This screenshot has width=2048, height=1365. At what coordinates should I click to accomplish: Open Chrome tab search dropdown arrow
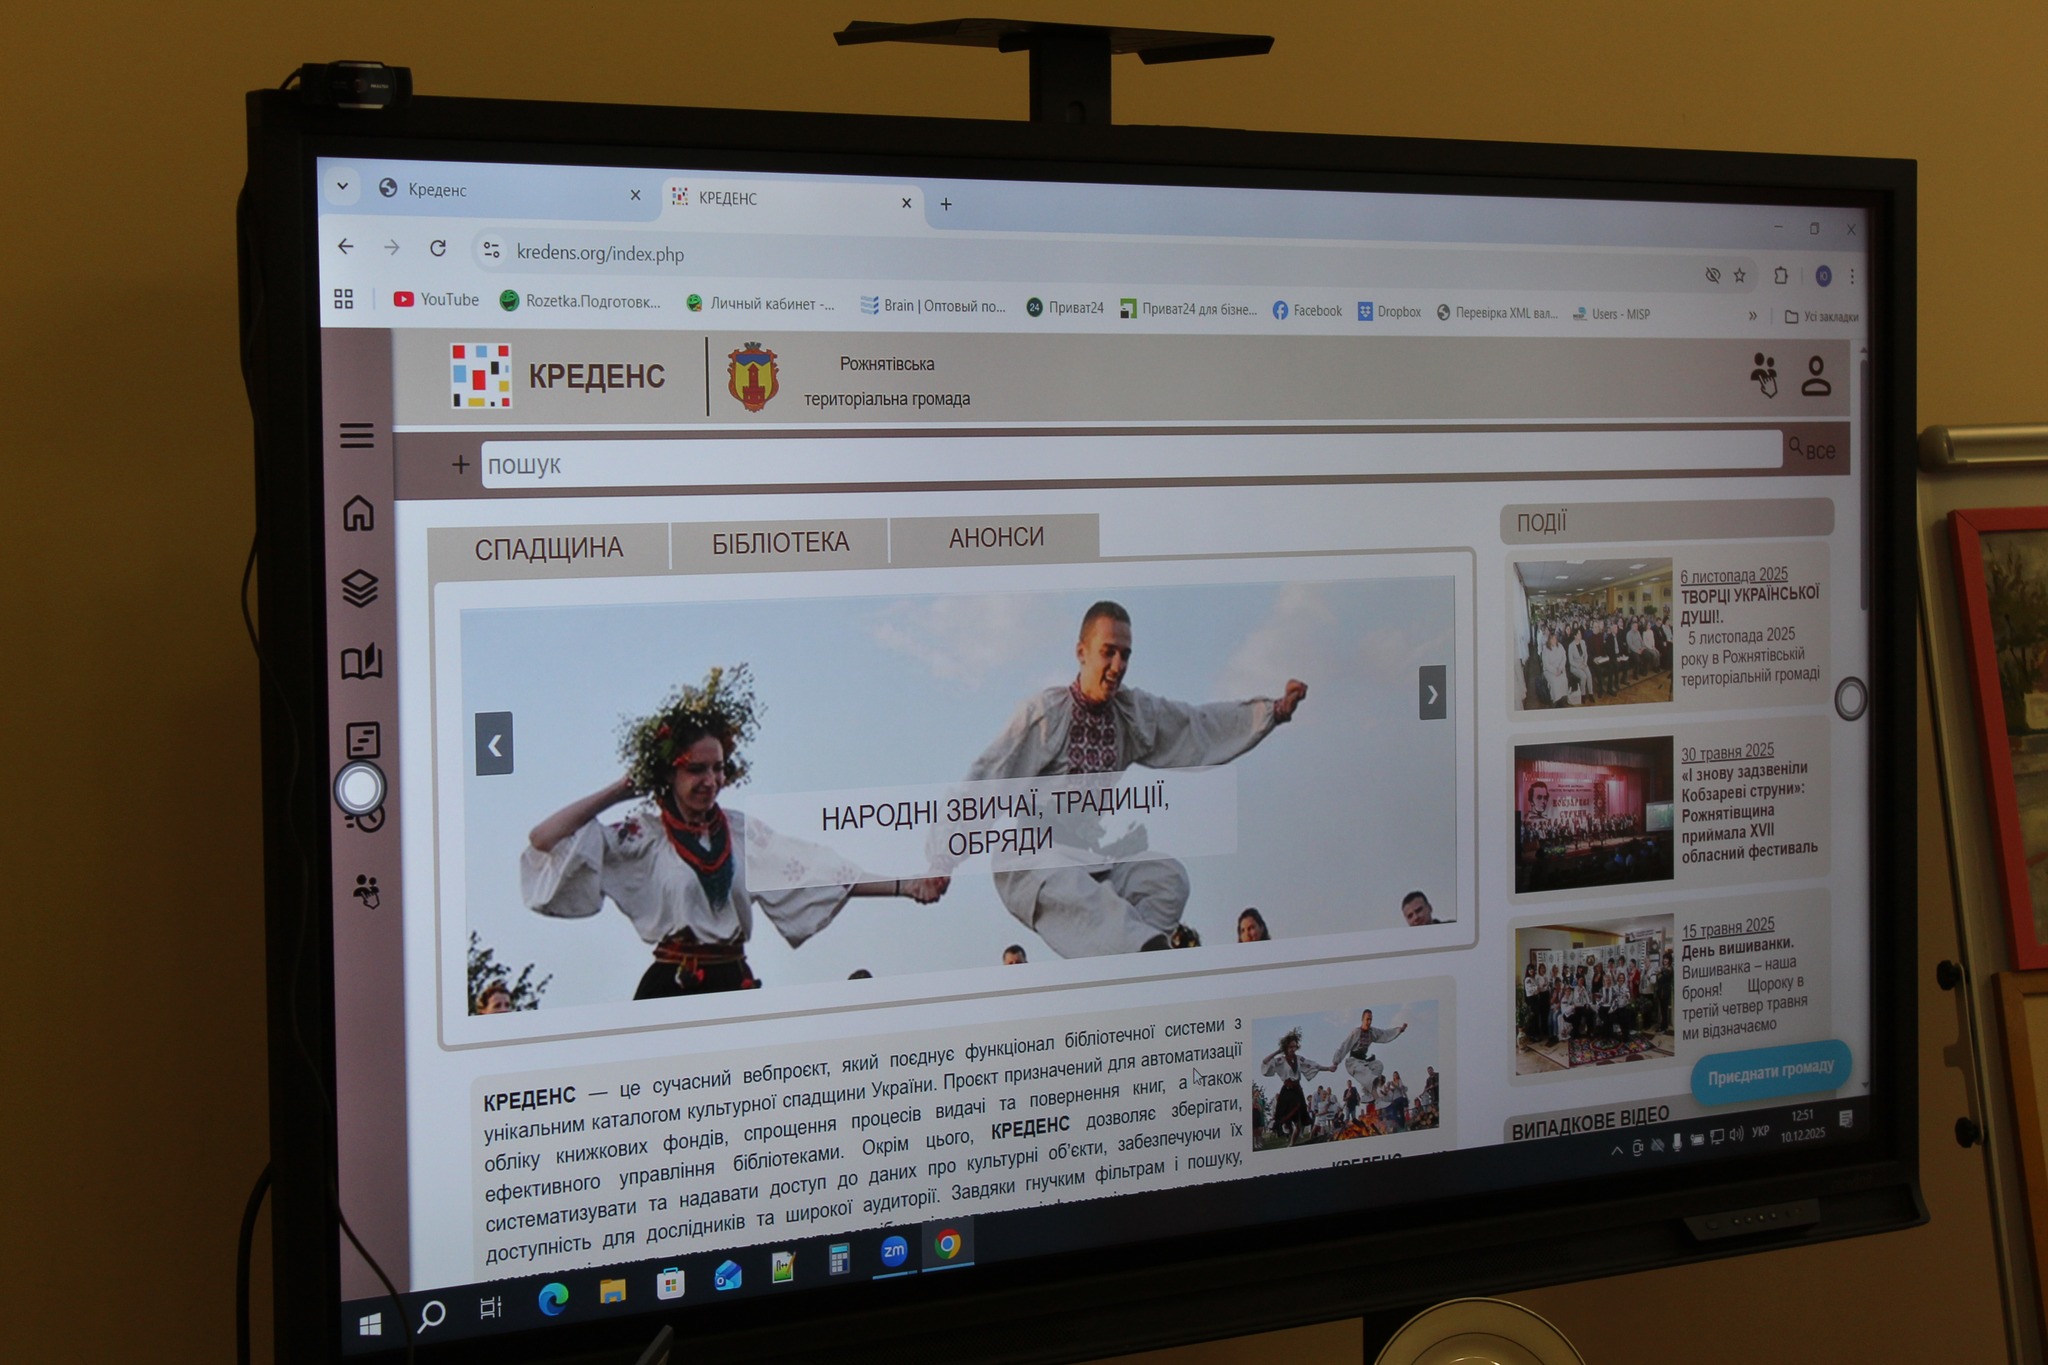tap(342, 186)
